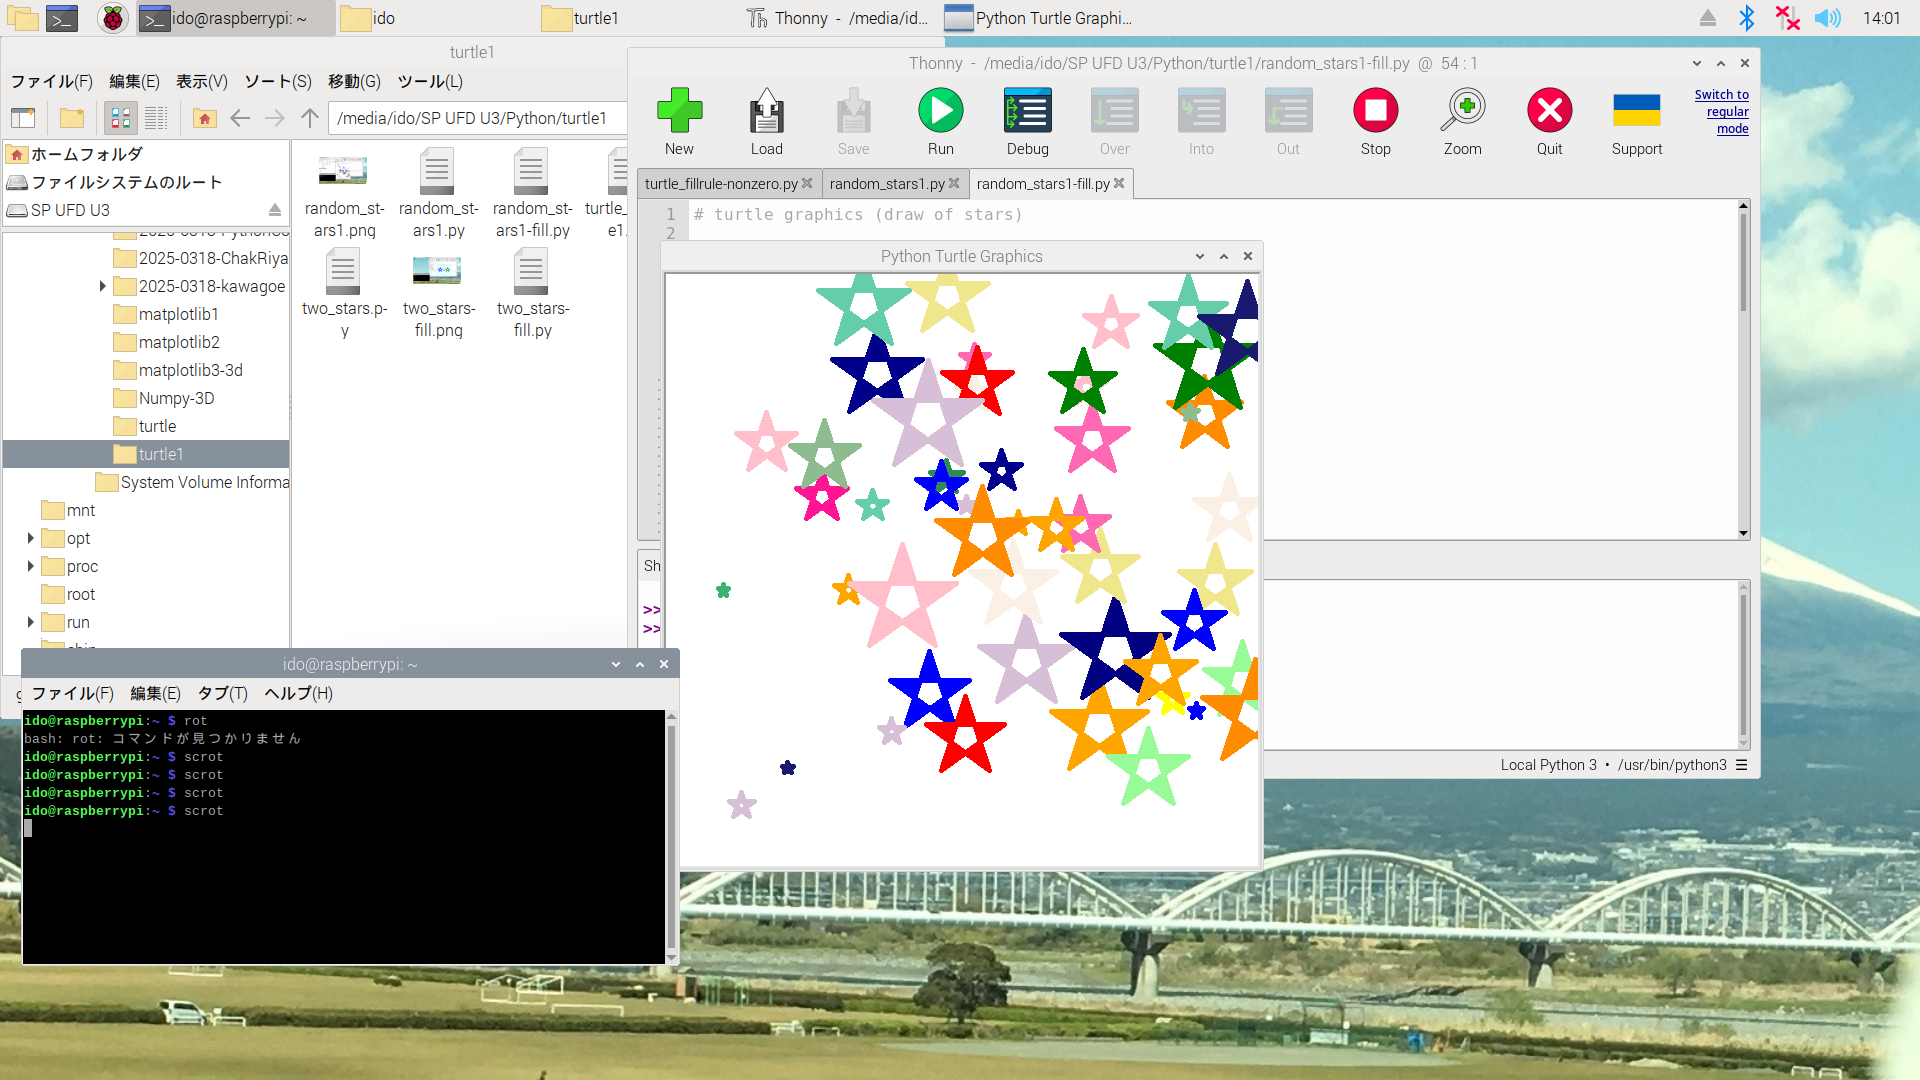This screenshot has height=1080, width=1920.
Task: Click the clock showing 14:01
Action: point(1881,18)
